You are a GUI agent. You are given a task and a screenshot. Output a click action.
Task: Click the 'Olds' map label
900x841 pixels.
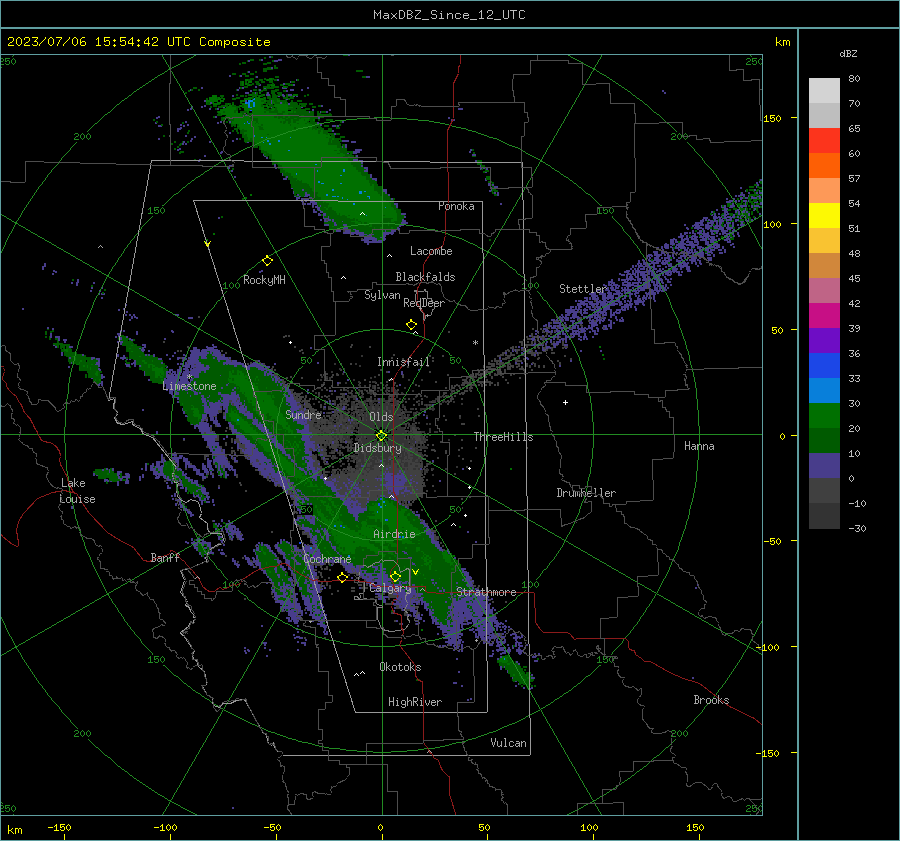coord(381,417)
